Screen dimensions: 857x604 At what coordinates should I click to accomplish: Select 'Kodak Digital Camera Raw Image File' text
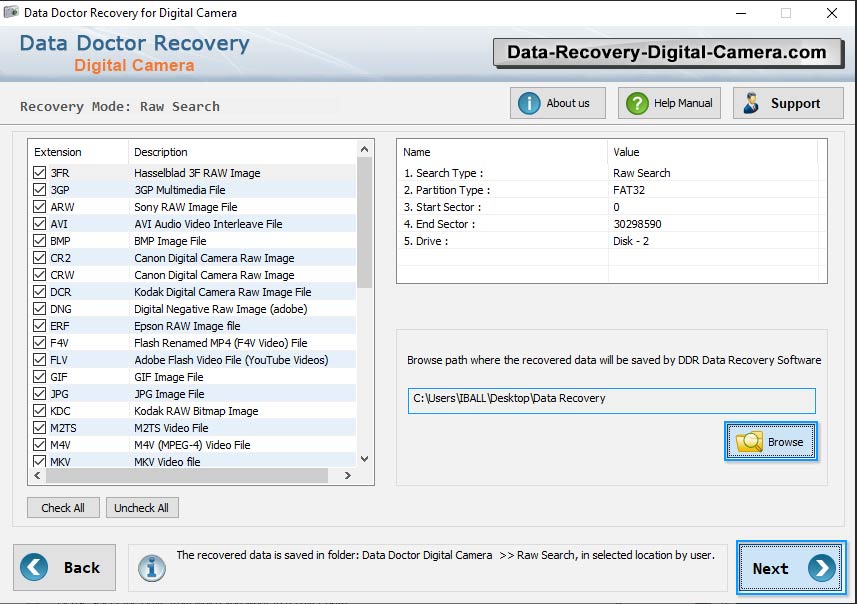(x=222, y=292)
